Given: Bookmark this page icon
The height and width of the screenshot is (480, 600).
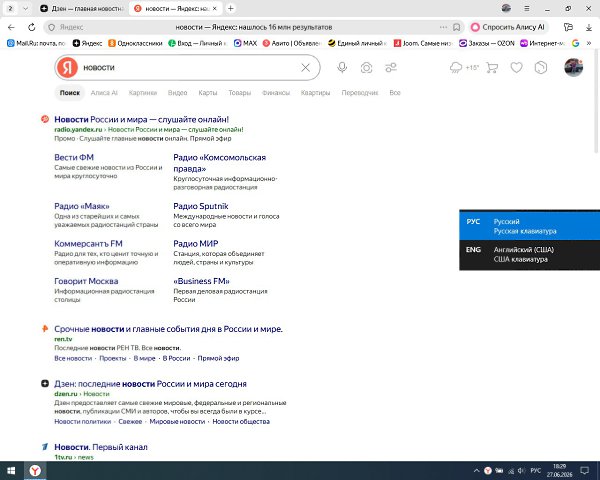Looking at the screenshot, I should (x=456, y=27).
